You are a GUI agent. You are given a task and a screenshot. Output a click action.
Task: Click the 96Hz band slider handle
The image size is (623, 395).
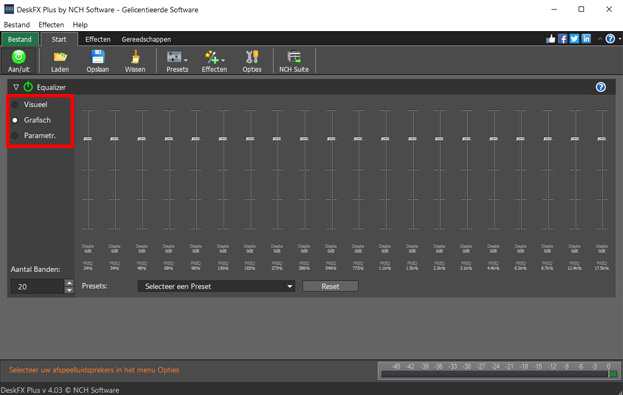pyautogui.click(x=195, y=139)
